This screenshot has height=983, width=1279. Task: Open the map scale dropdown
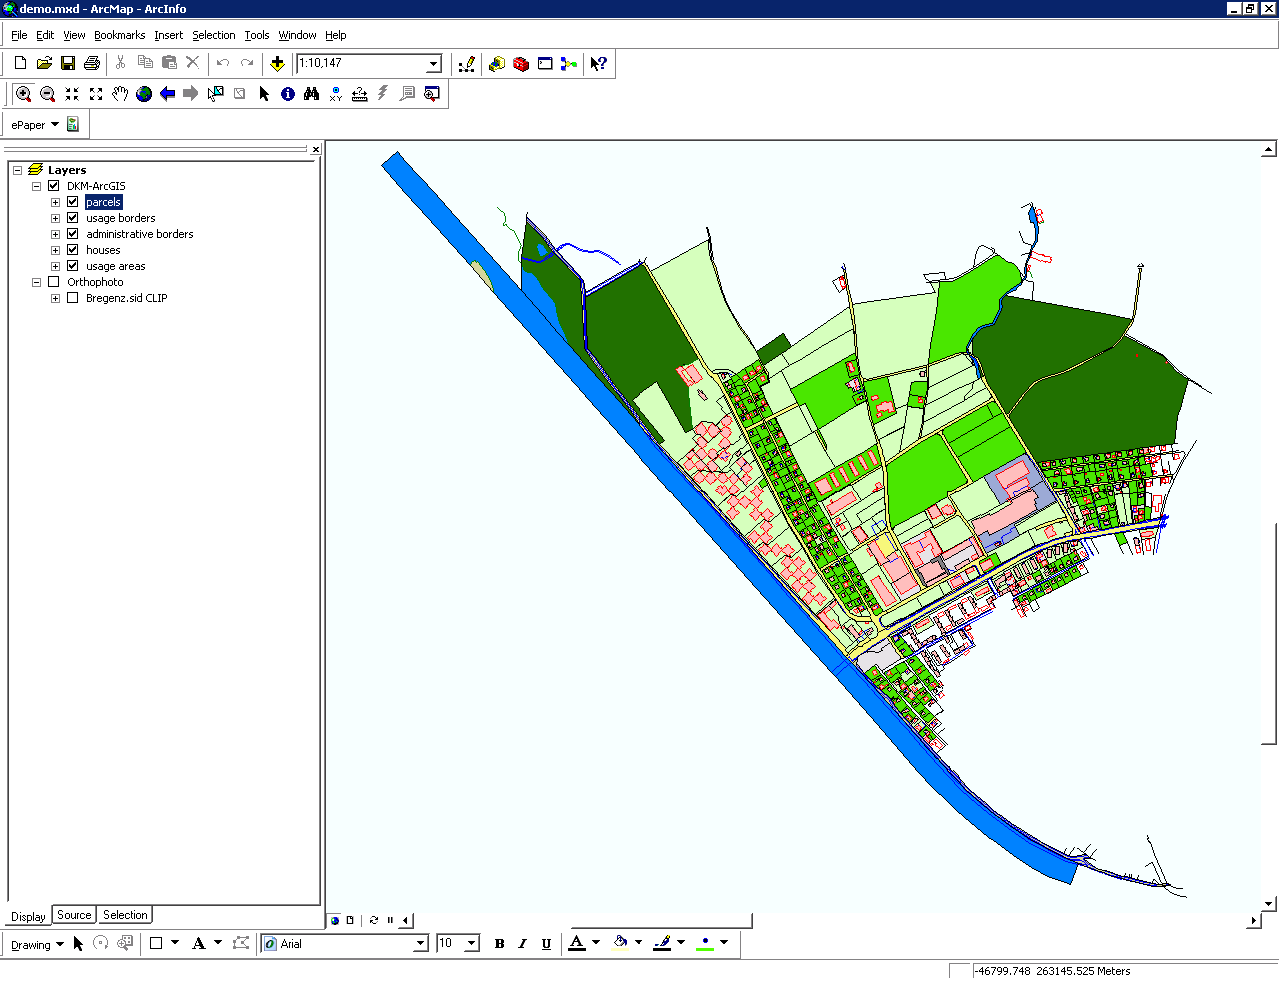click(x=432, y=63)
